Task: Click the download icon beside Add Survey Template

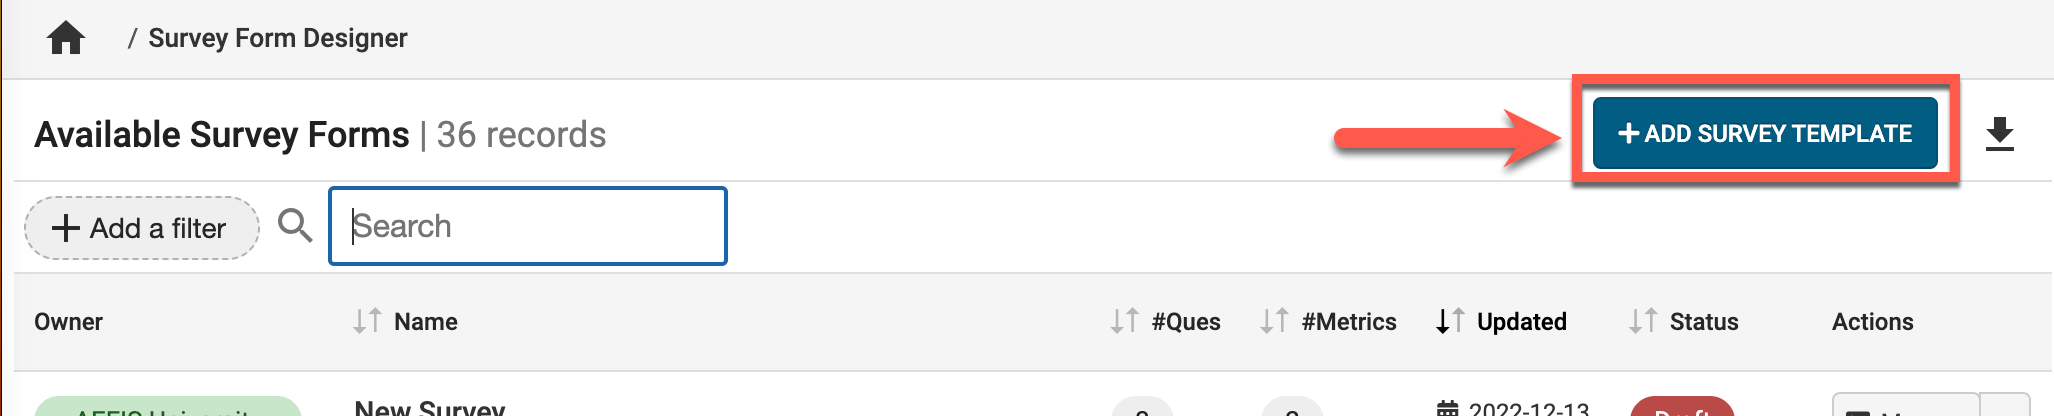Action: point(1999,134)
